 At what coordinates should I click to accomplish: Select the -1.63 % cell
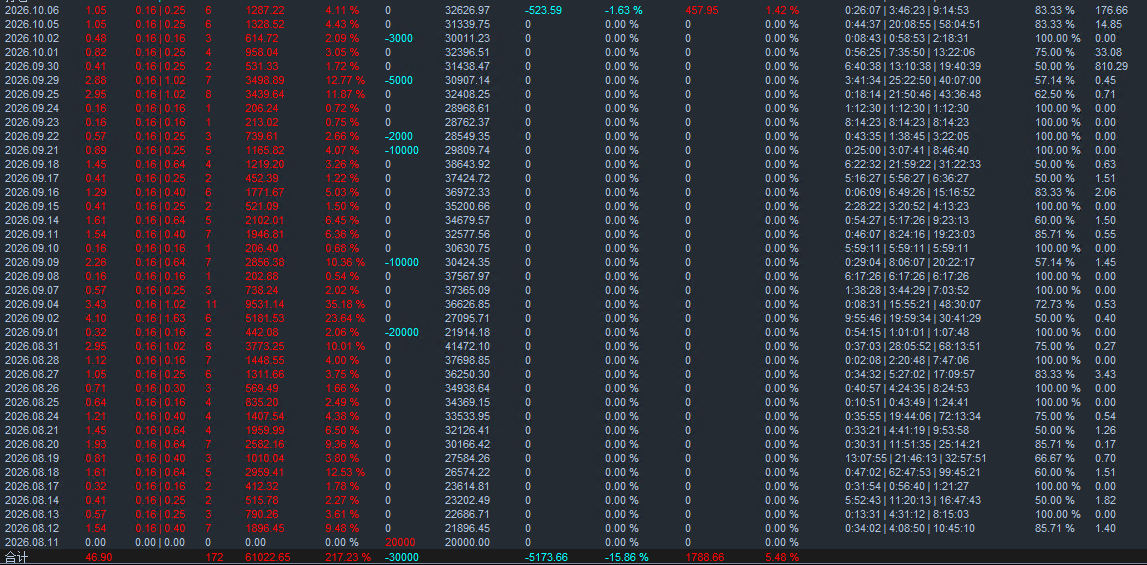[x=624, y=10]
